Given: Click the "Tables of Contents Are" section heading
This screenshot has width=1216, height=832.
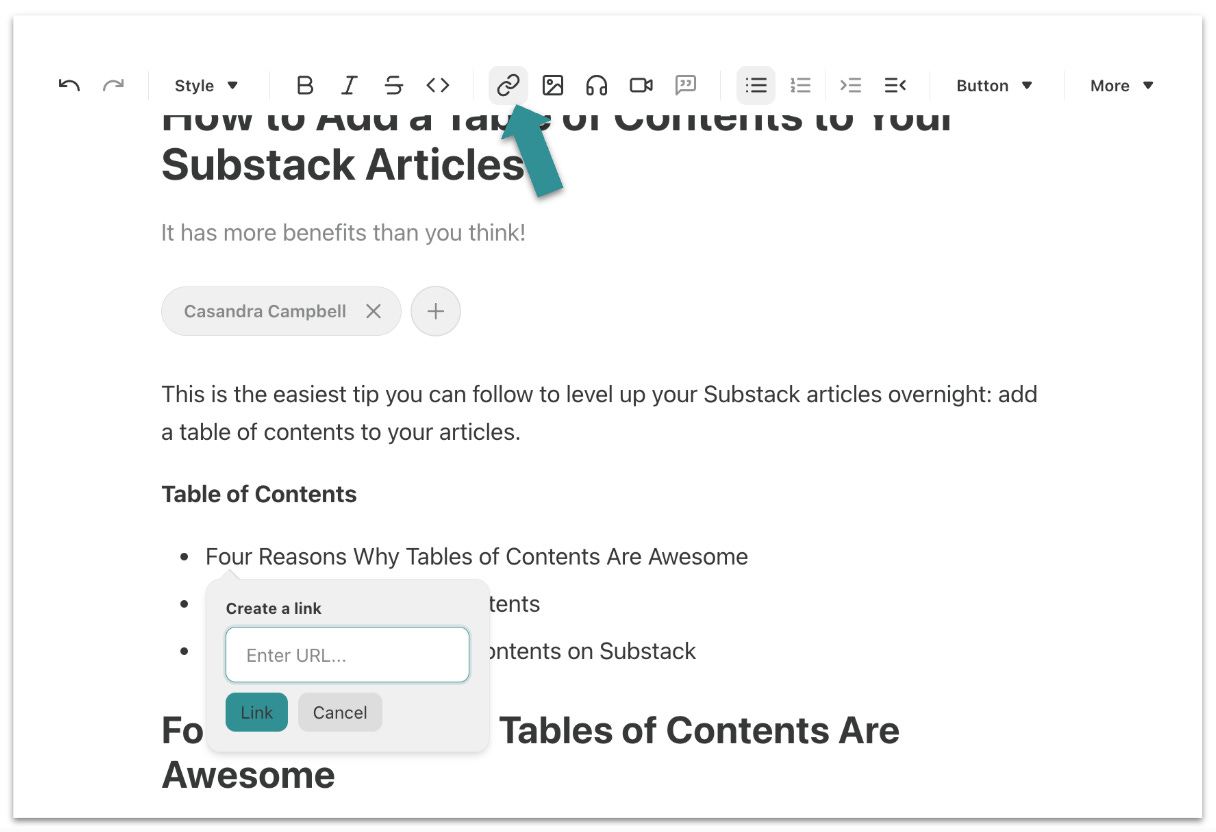Looking at the screenshot, I should [699, 731].
